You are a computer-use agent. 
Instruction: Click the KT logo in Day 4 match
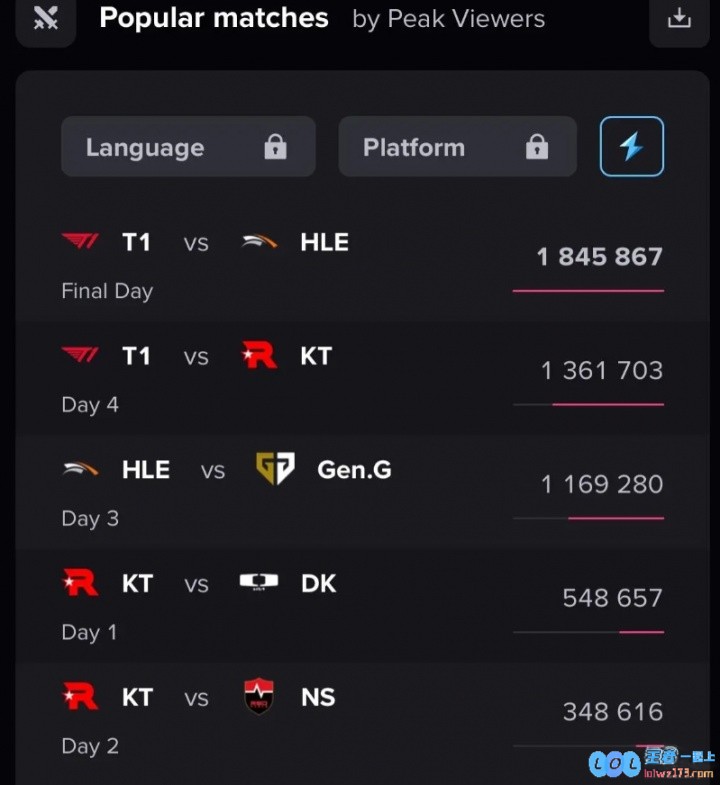coord(259,355)
